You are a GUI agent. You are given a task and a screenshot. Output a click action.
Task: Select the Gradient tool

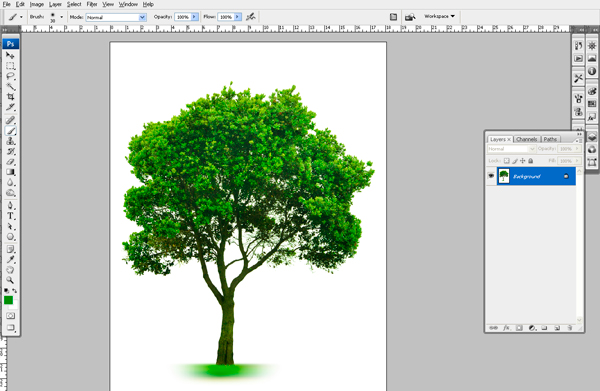click(10, 172)
